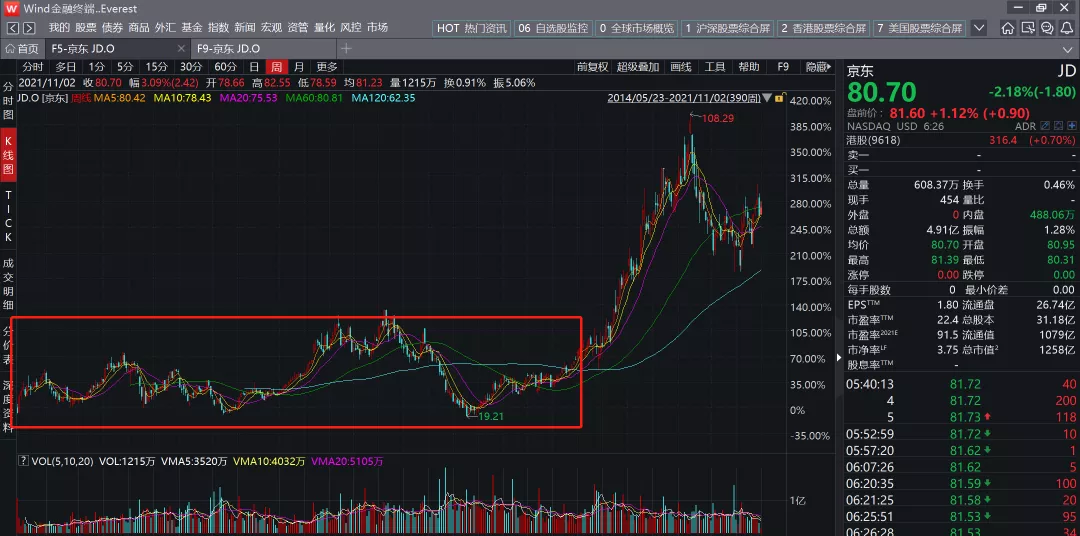Image resolution: width=1080 pixels, height=536 pixels.
Task: Click the 画线 drawing button
Action: 681,67
